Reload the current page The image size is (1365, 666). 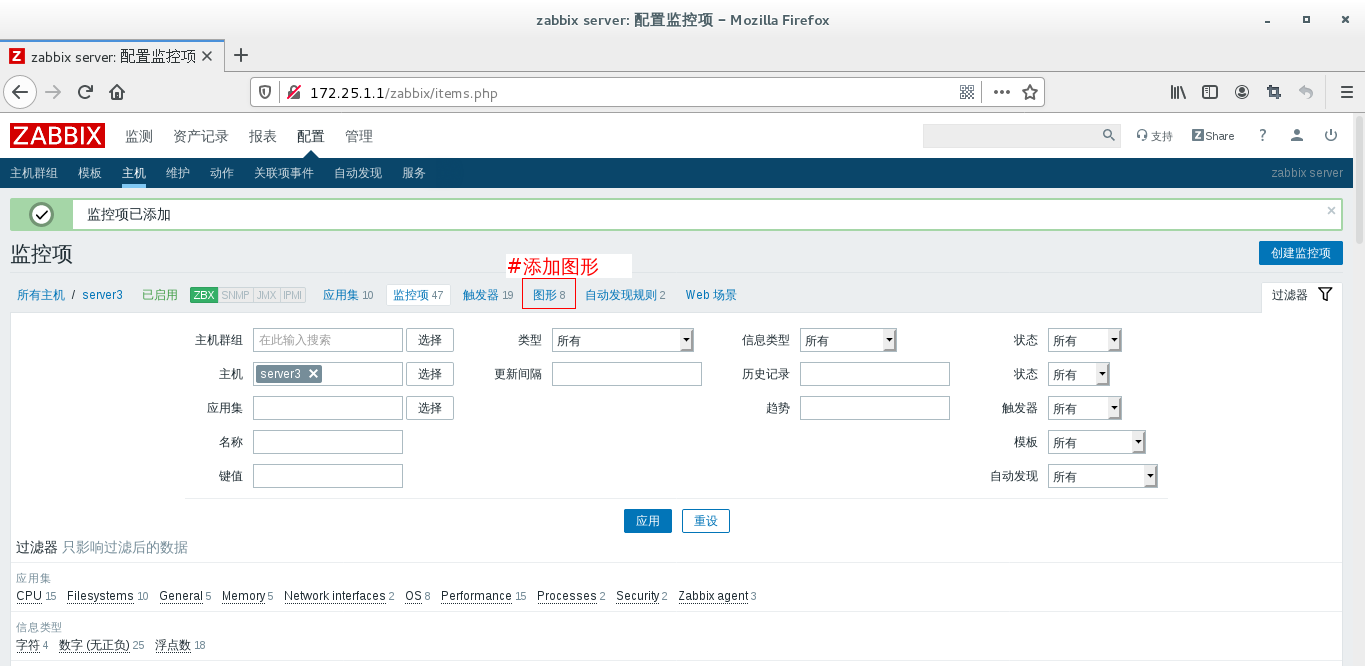pos(85,92)
